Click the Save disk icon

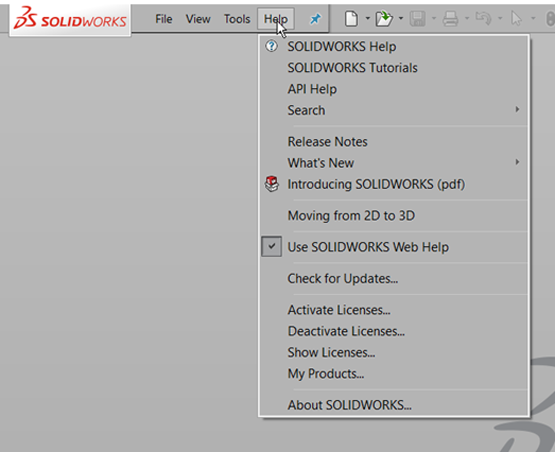417,18
